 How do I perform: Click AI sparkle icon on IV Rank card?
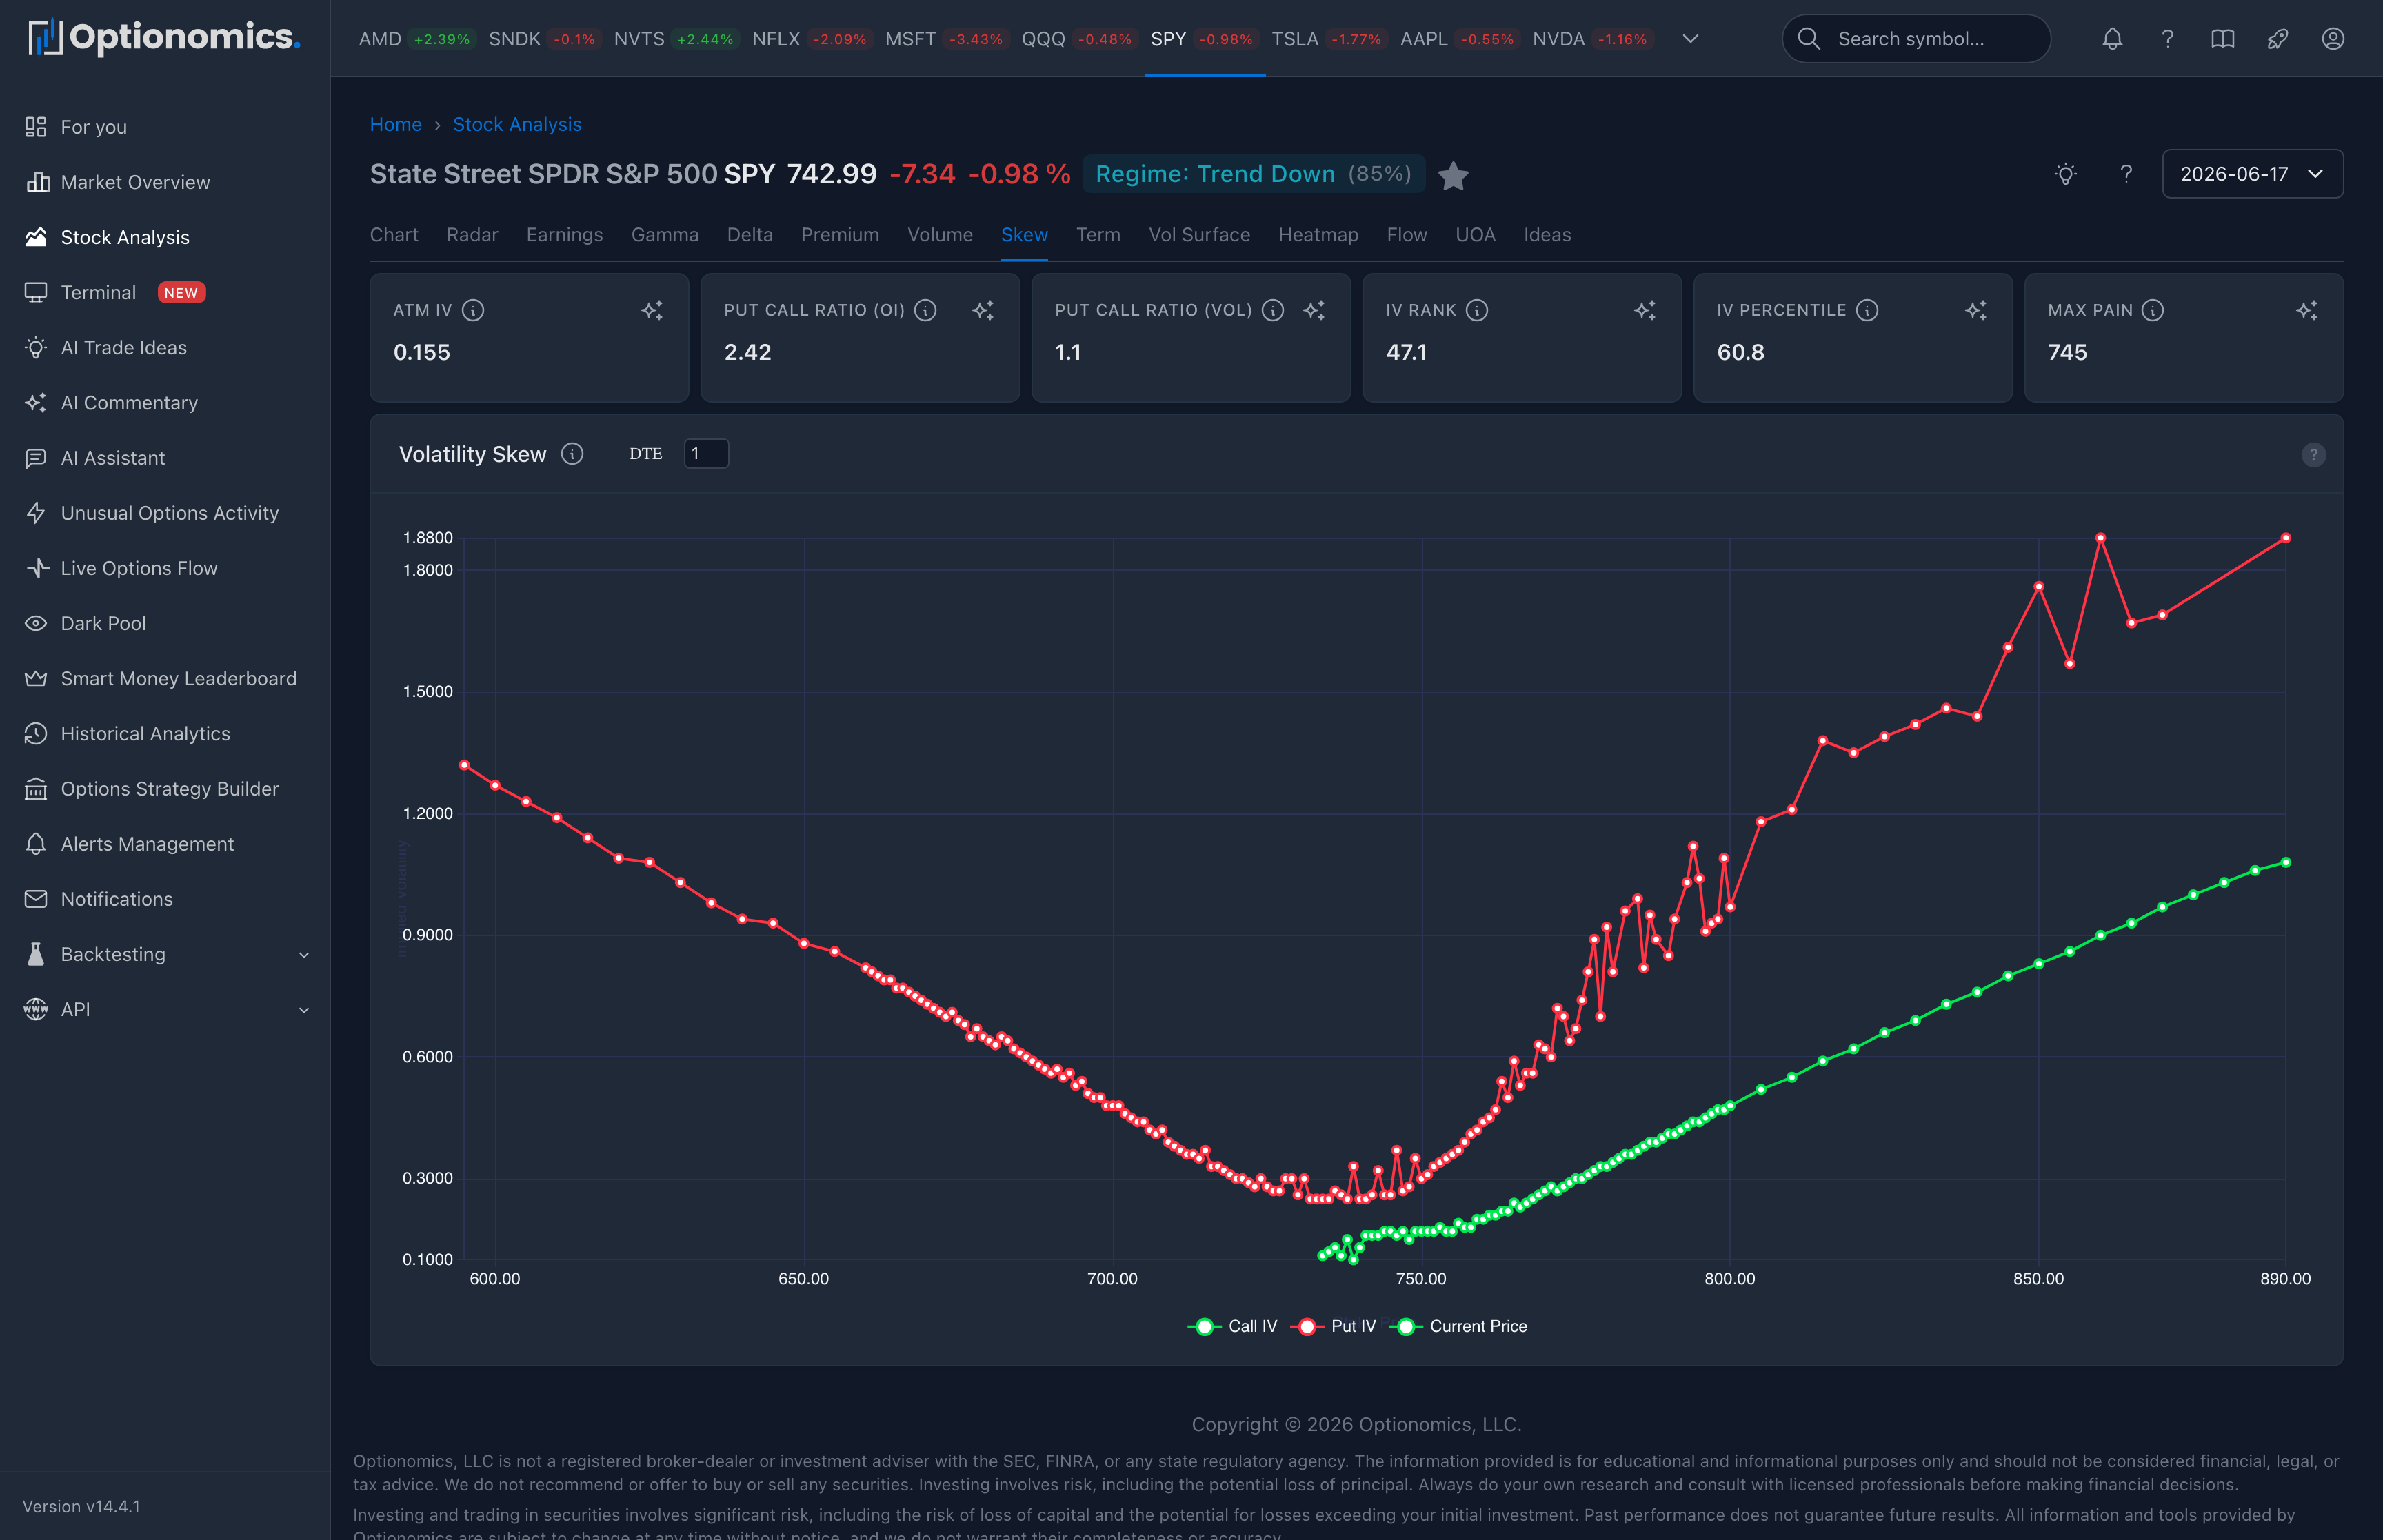tap(1645, 310)
